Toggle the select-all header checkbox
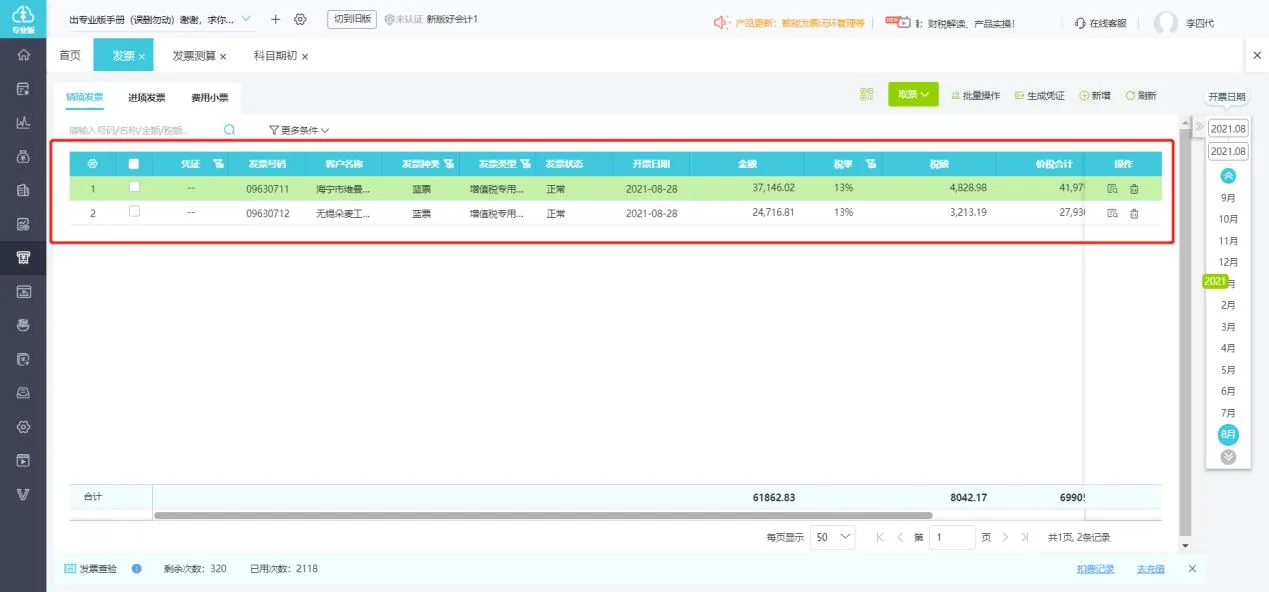The height and width of the screenshot is (592, 1269). click(x=134, y=164)
